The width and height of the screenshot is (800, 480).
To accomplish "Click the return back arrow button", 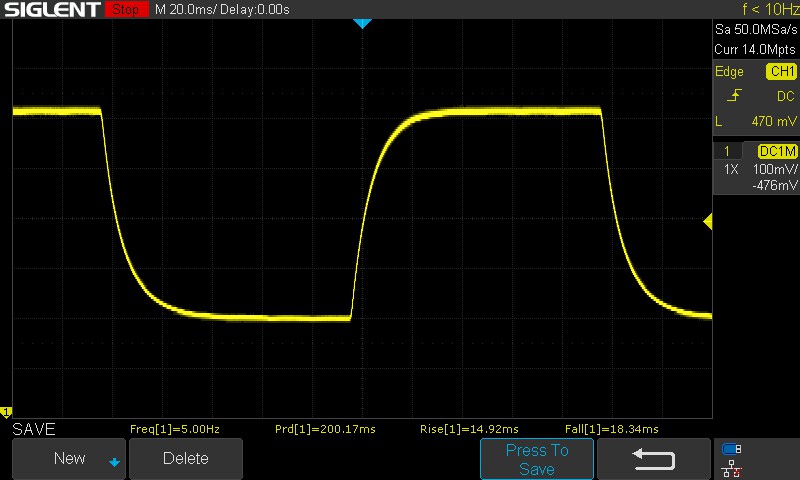I will coord(654,459).
